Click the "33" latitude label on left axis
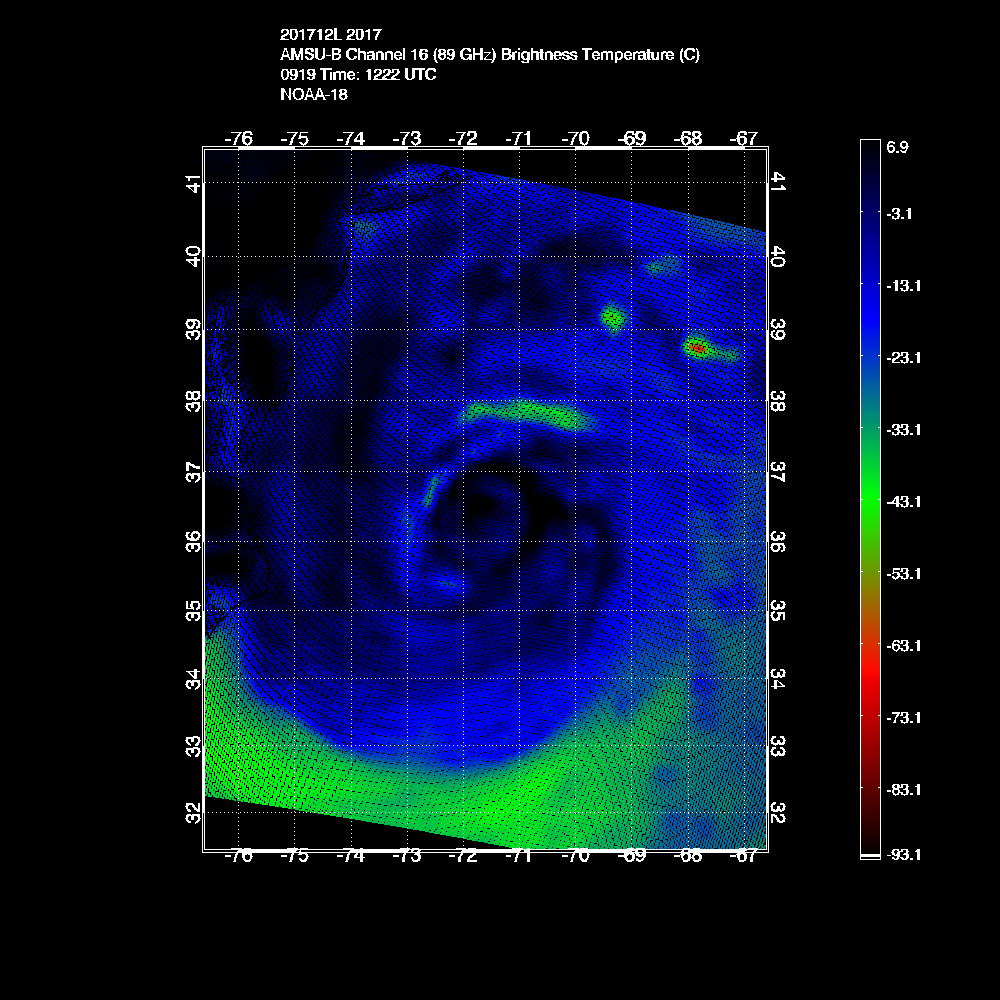This screenshot has height=1000, width=1000. tap(193, 746)
